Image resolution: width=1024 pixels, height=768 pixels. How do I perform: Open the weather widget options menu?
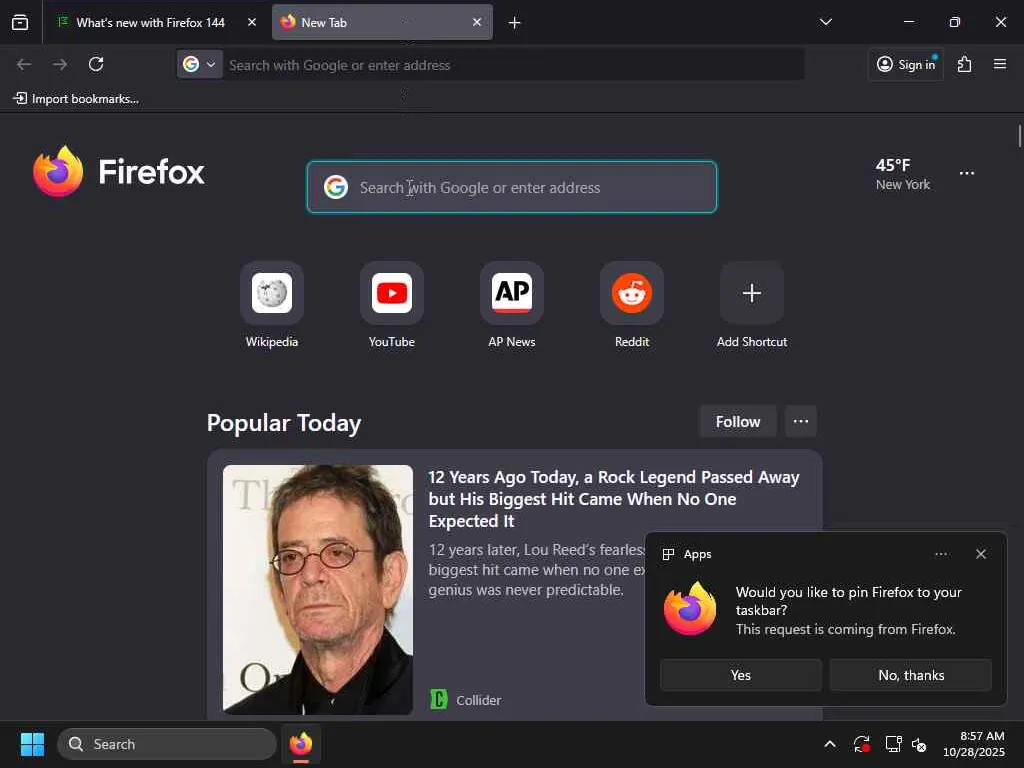coord(967,173)
